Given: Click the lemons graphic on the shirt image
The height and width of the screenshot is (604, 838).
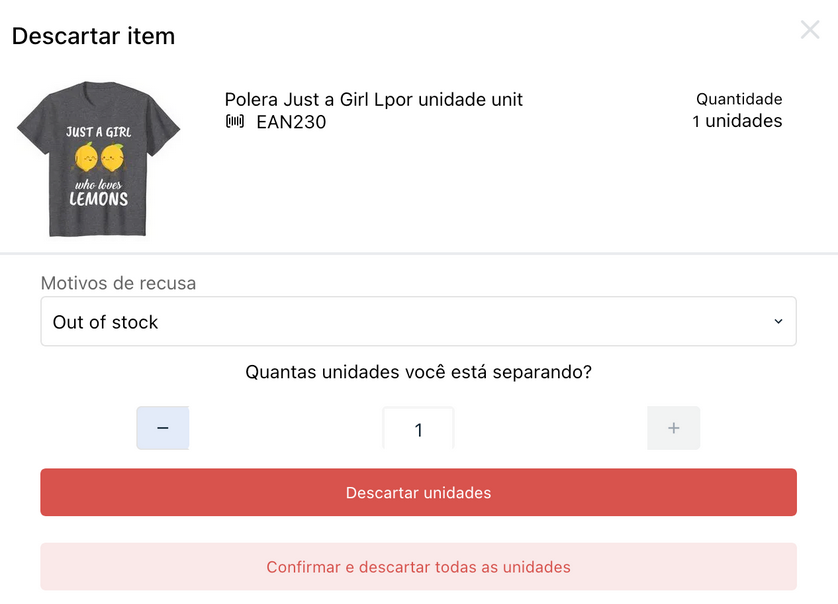Looking at the screenshot, I should 99,158.
